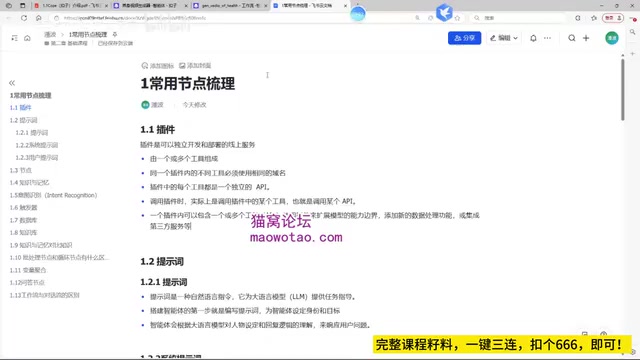
Task: Jump to outline item 1.2.2系统提示词
Action: tap(37, 145)
